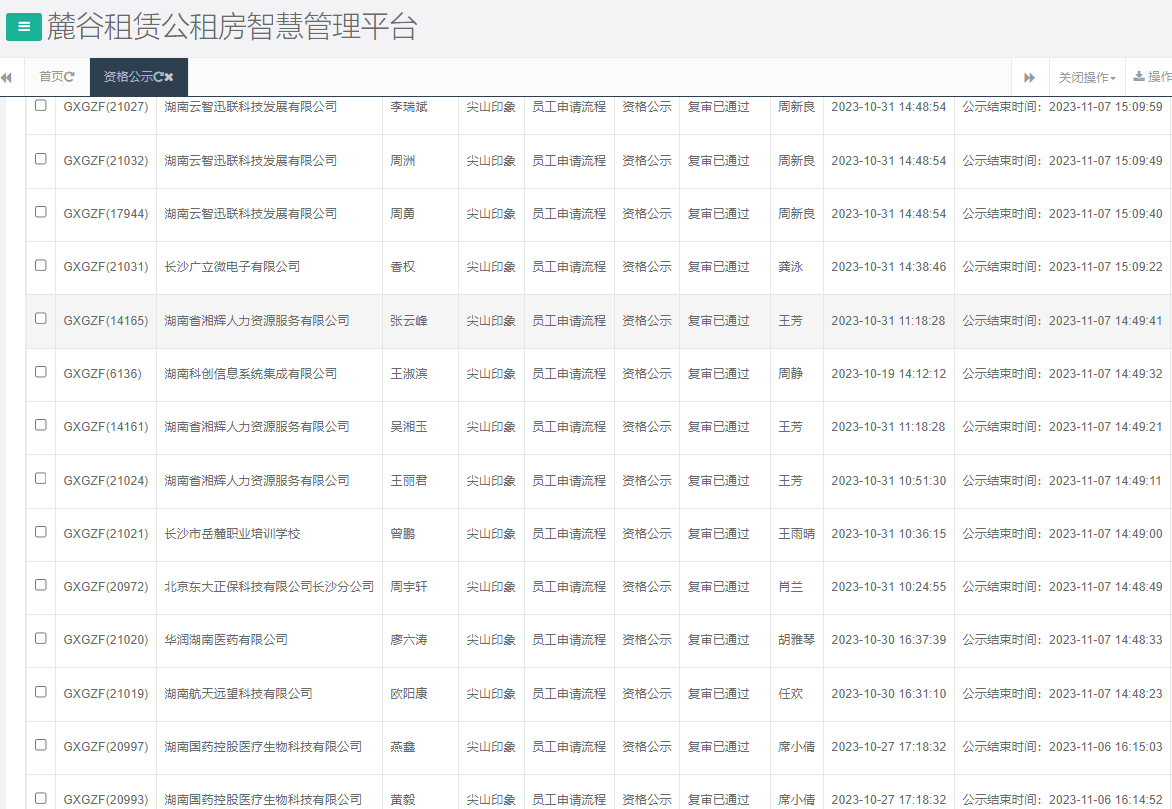Click record number GXGZF(21027)
The width and height of the screenshot is (1172, 809).
(x=106, y=107)
